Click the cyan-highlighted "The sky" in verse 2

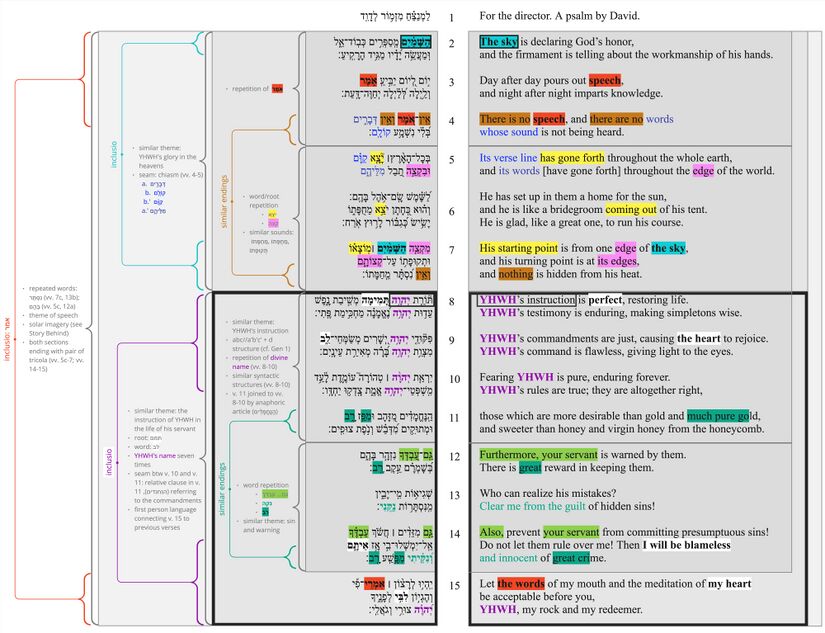[x=498, y=42]
